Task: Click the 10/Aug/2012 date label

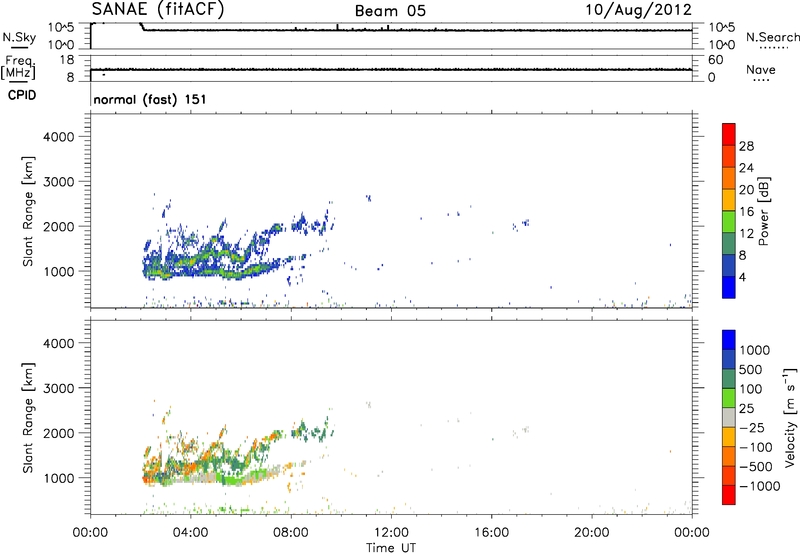Action: (x=638, y=10)
